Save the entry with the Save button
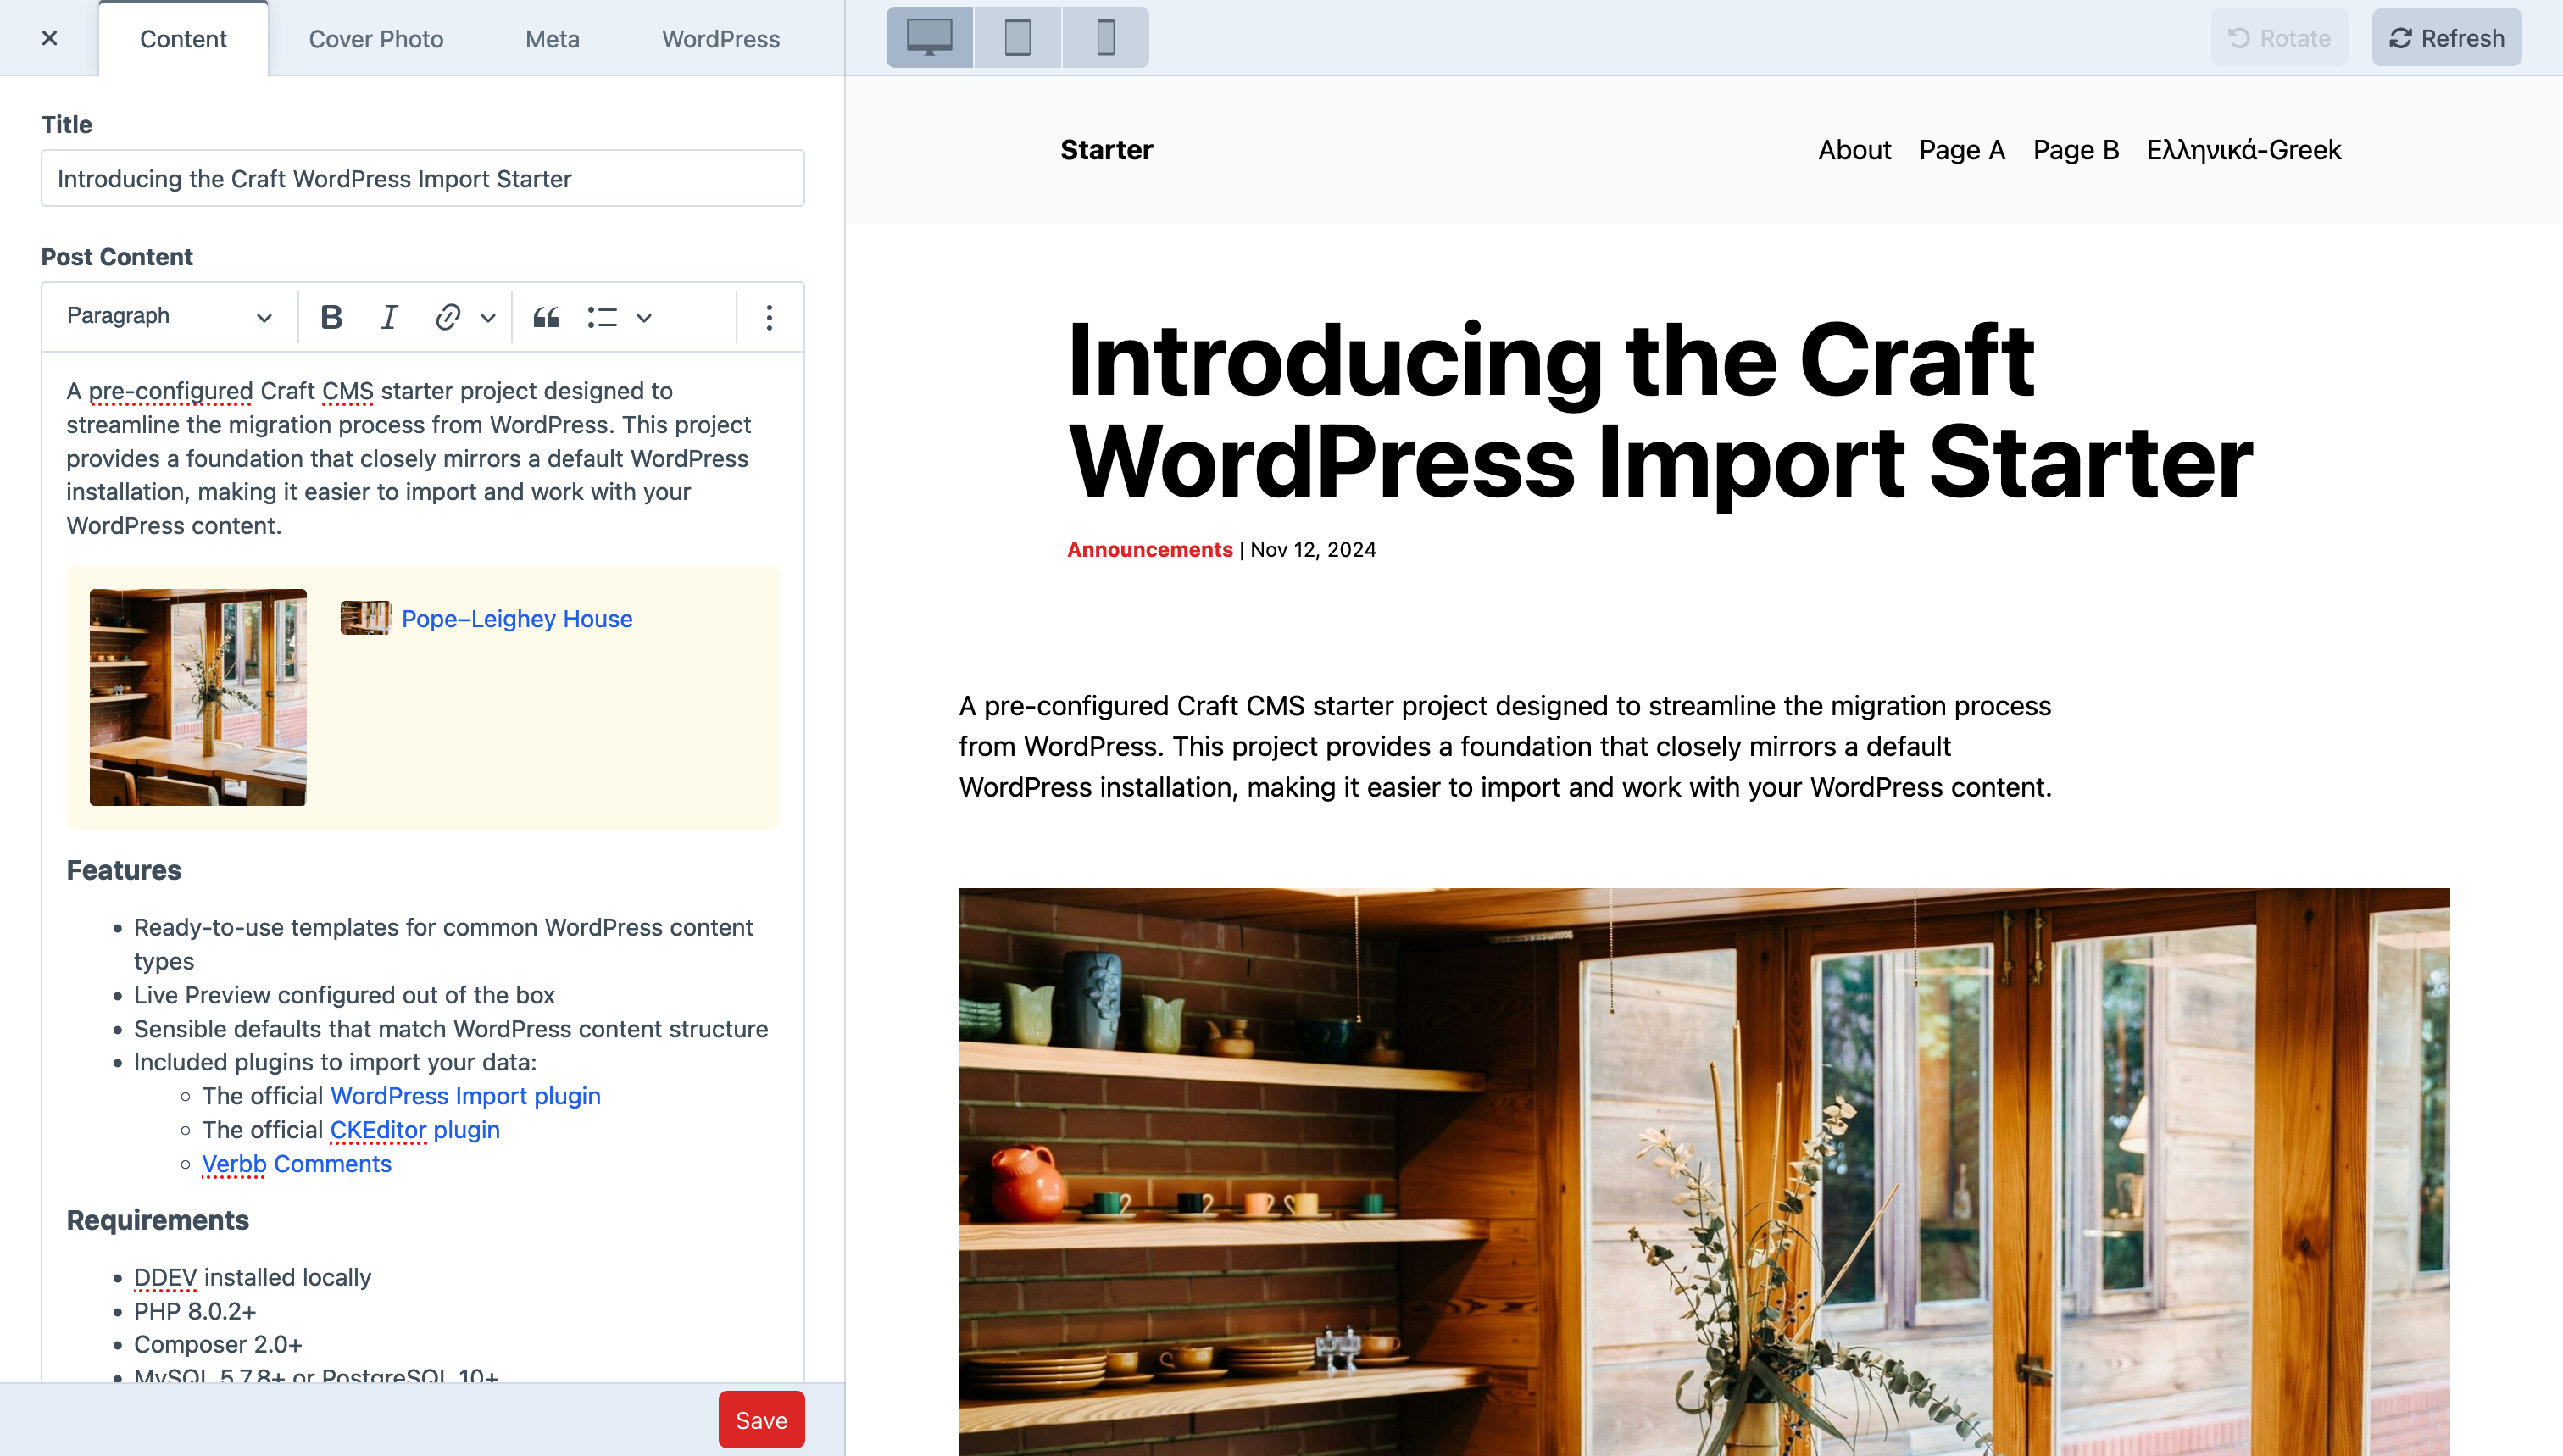Viewport: 2563px width, 1456px height. (761, 1419)
